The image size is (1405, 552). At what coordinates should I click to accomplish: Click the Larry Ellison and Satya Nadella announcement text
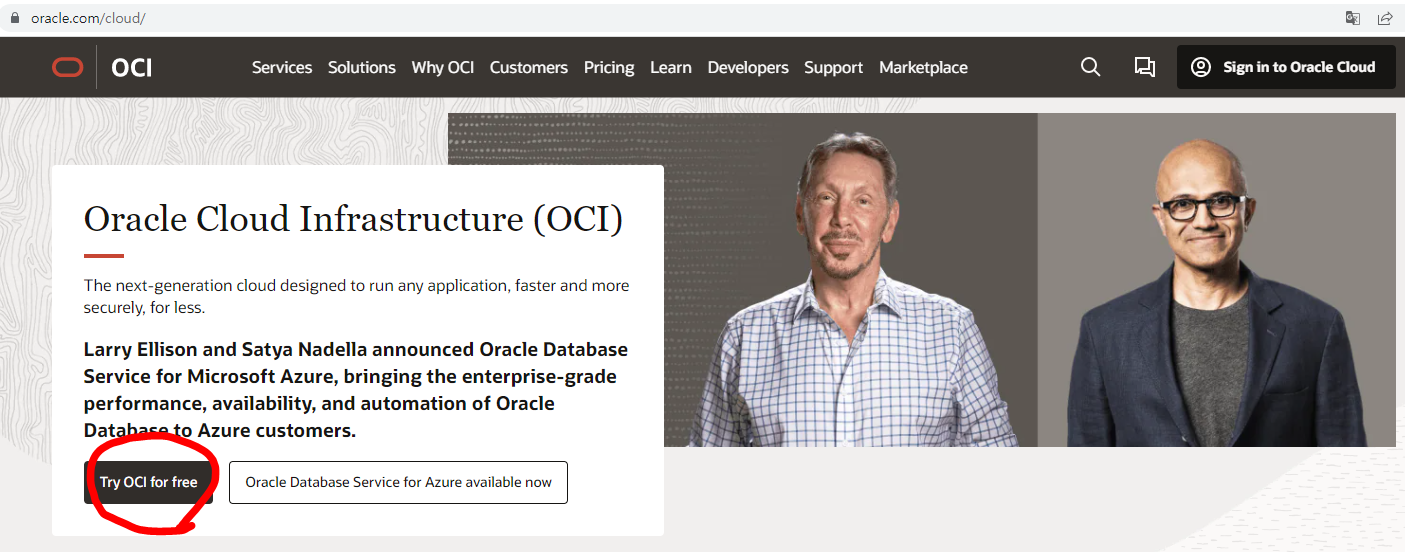[356, 390]
